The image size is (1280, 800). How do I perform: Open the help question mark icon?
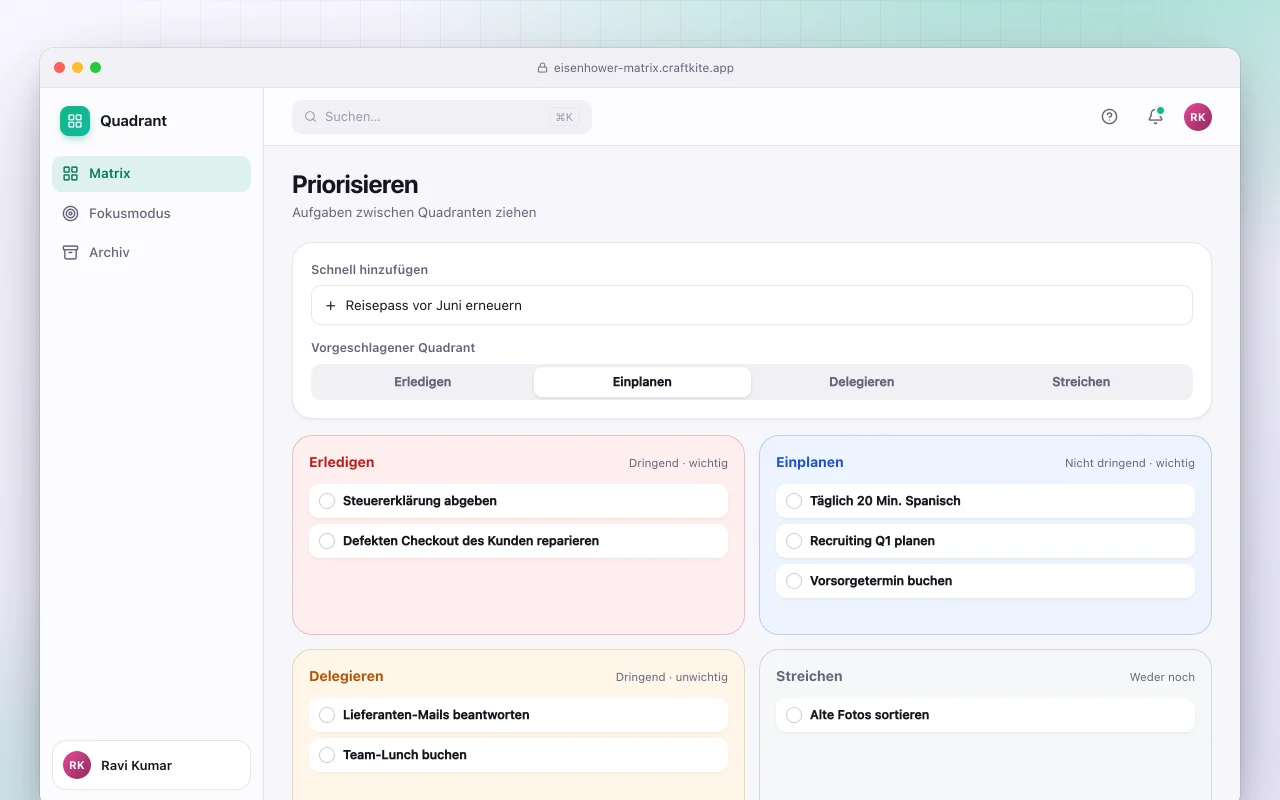tap(1109, 116)
